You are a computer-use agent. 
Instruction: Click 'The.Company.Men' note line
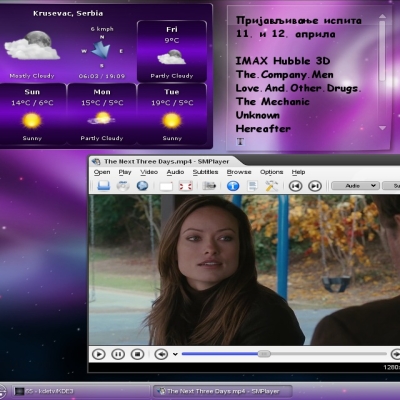[x=284, y=75]
